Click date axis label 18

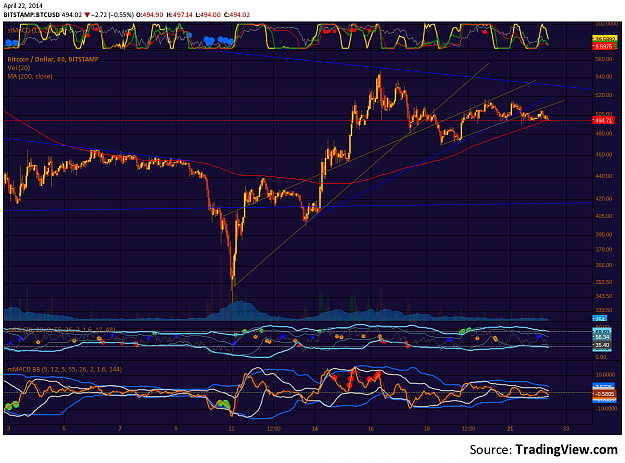426,429
